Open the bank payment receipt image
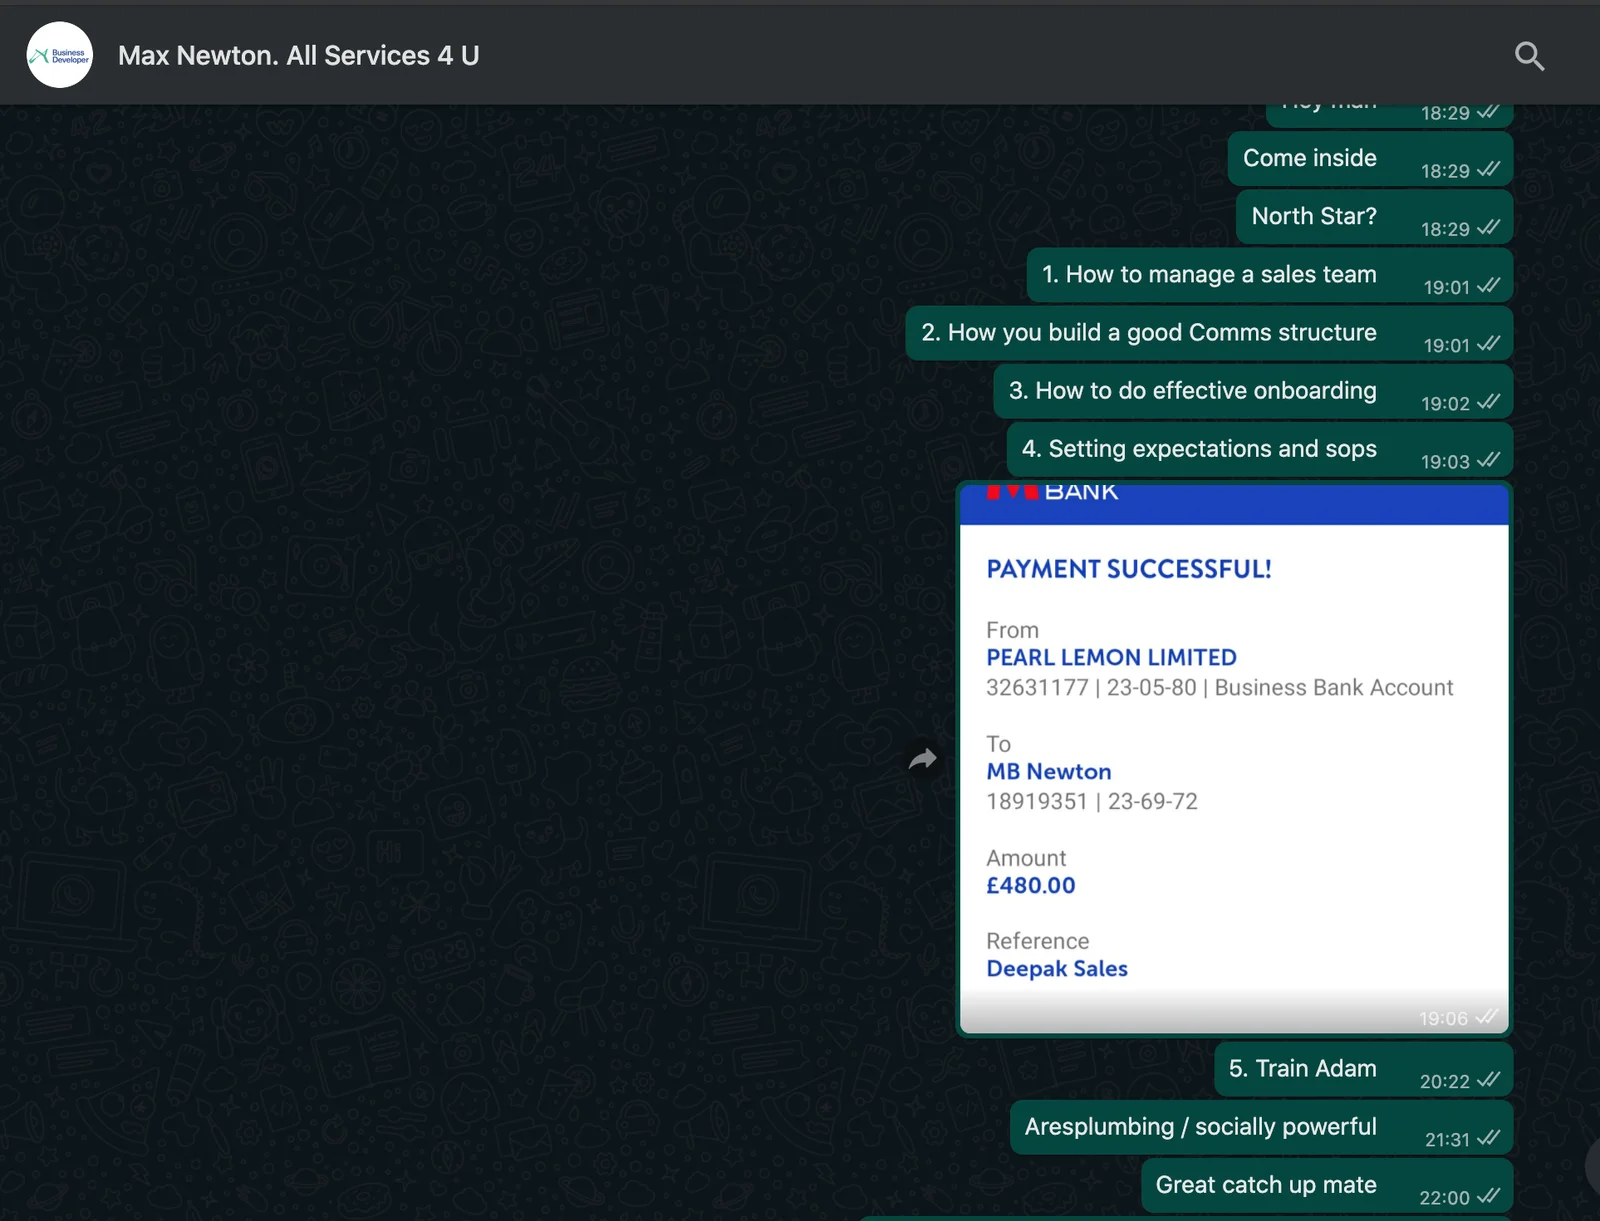Image resolution: width=1600 pixels, height=1221 pixels. coord(1234,759)
